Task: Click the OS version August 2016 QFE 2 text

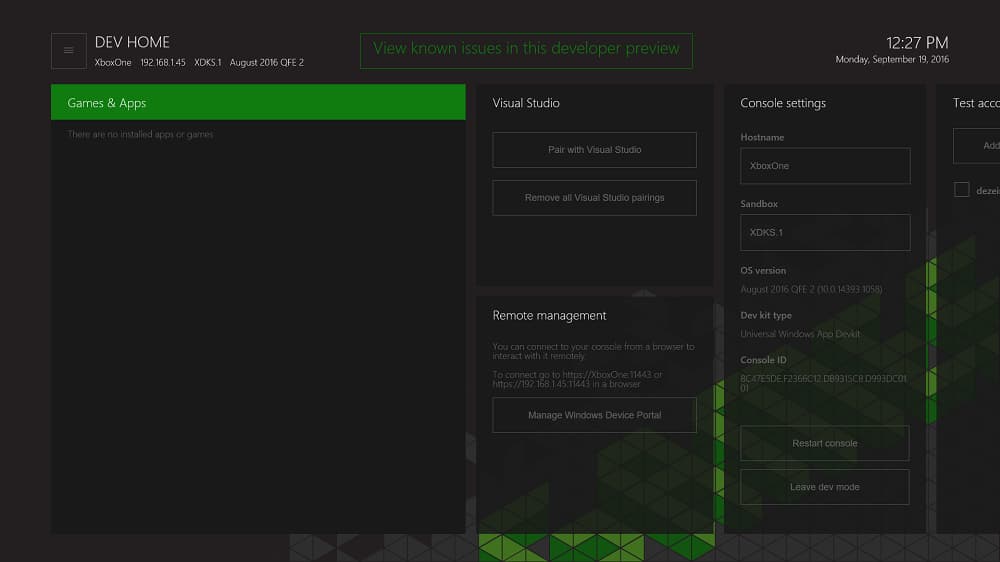Action: pos(811,289)
